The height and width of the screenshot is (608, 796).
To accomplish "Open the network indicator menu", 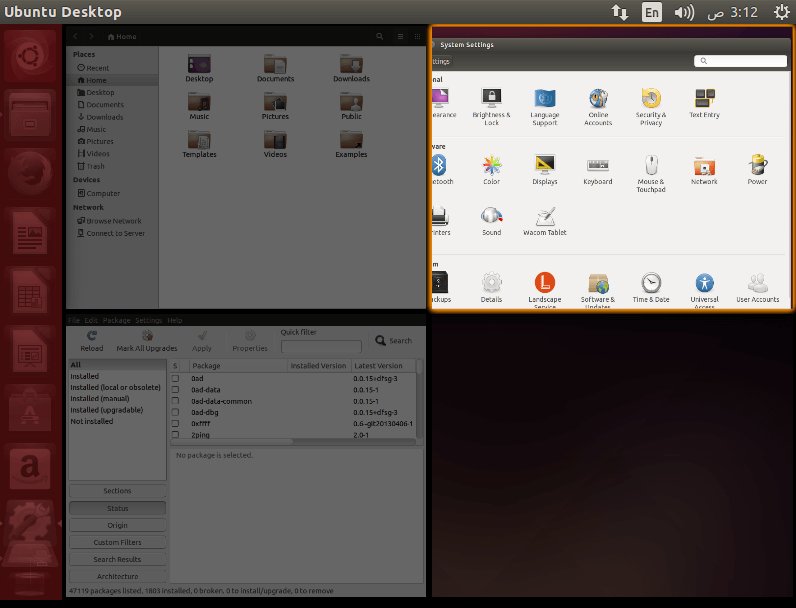I will coord(620,12).
